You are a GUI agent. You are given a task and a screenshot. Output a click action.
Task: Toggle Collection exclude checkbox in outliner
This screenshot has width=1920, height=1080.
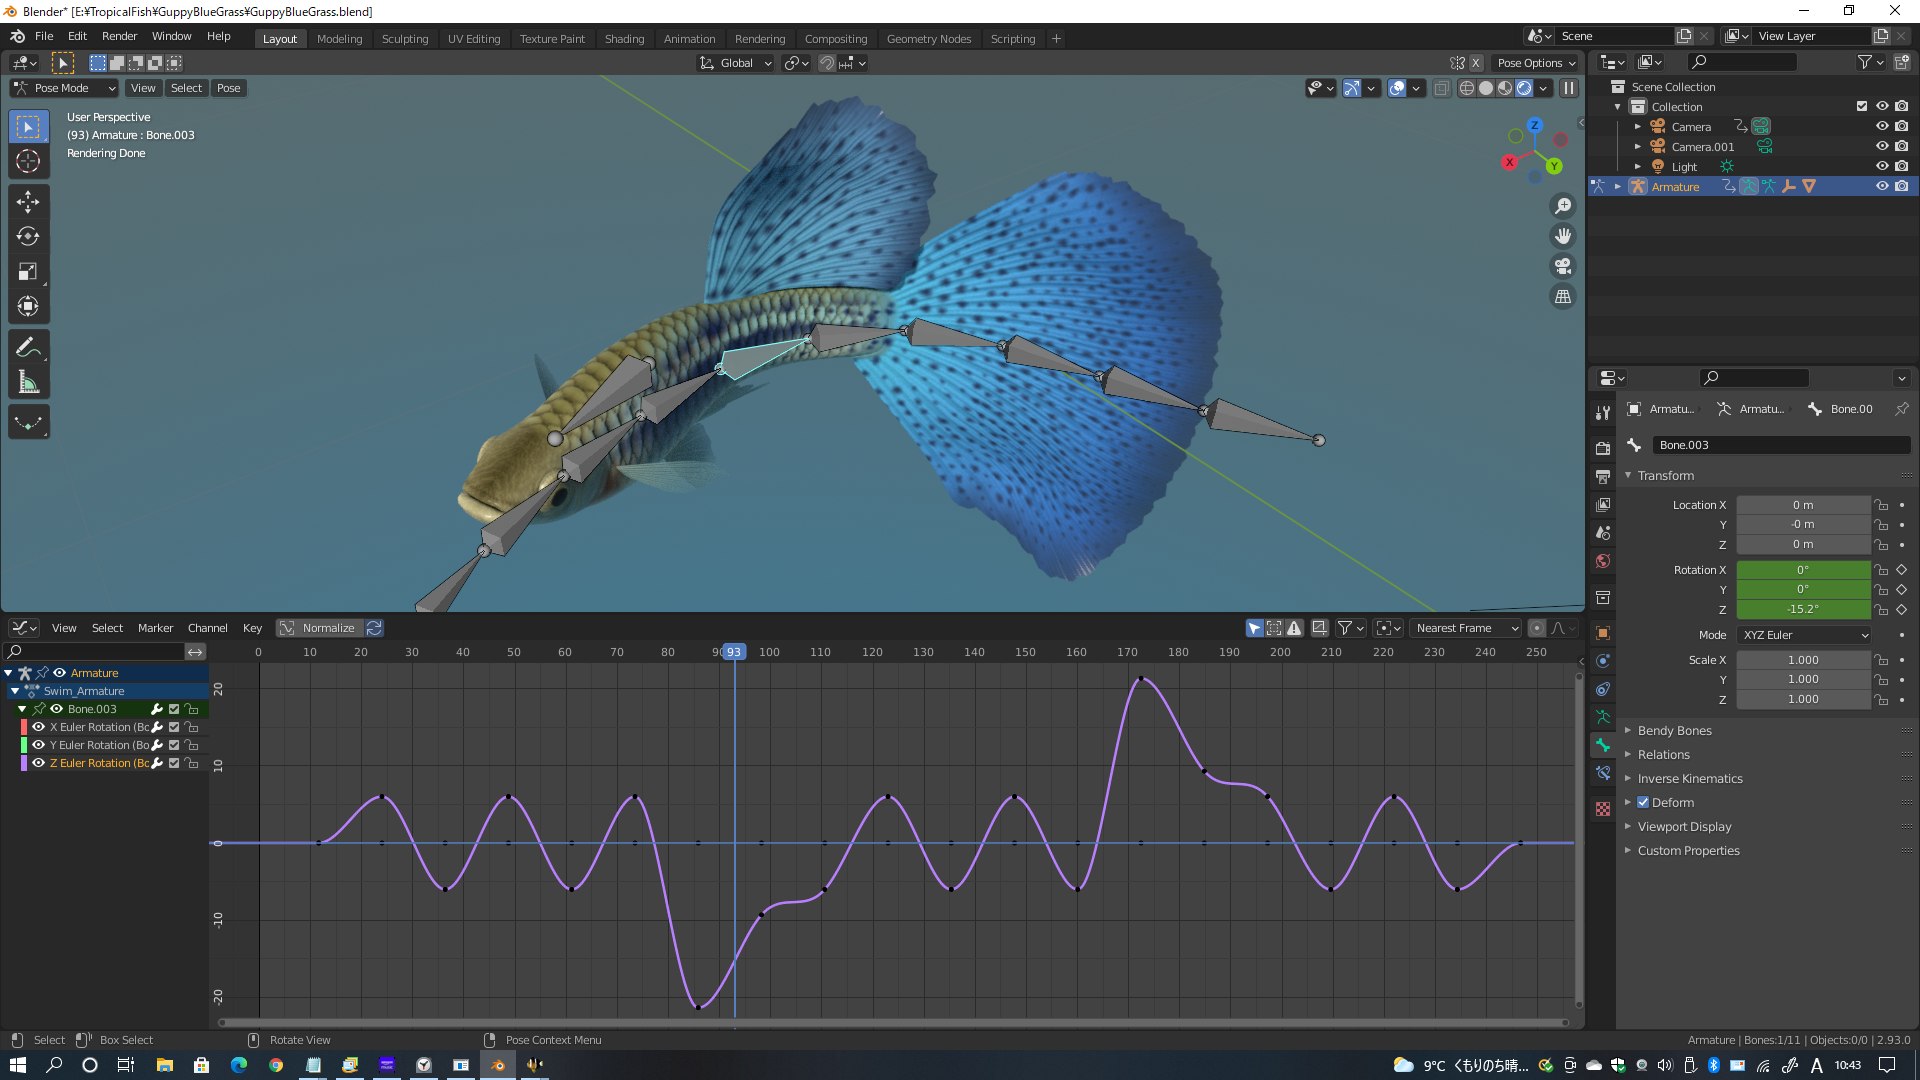tap(1861, 107)
